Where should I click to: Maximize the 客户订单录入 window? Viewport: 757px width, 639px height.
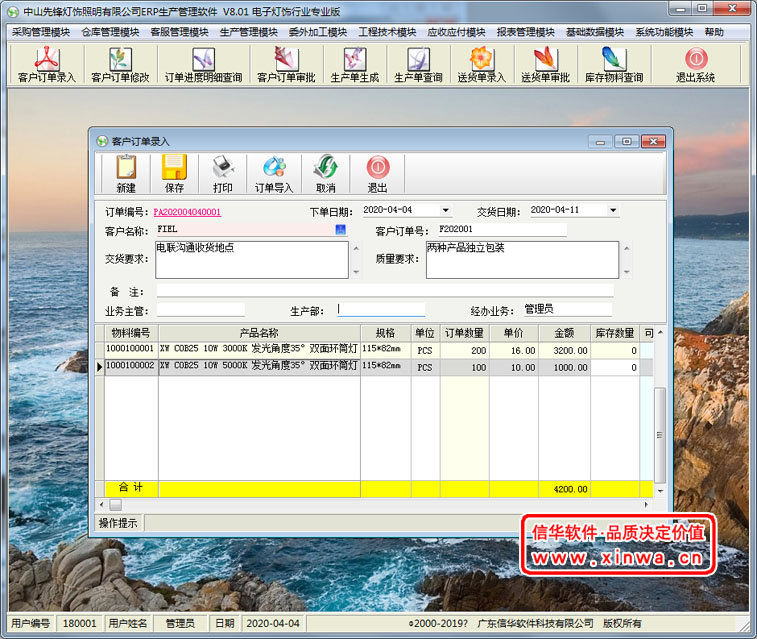627,141
